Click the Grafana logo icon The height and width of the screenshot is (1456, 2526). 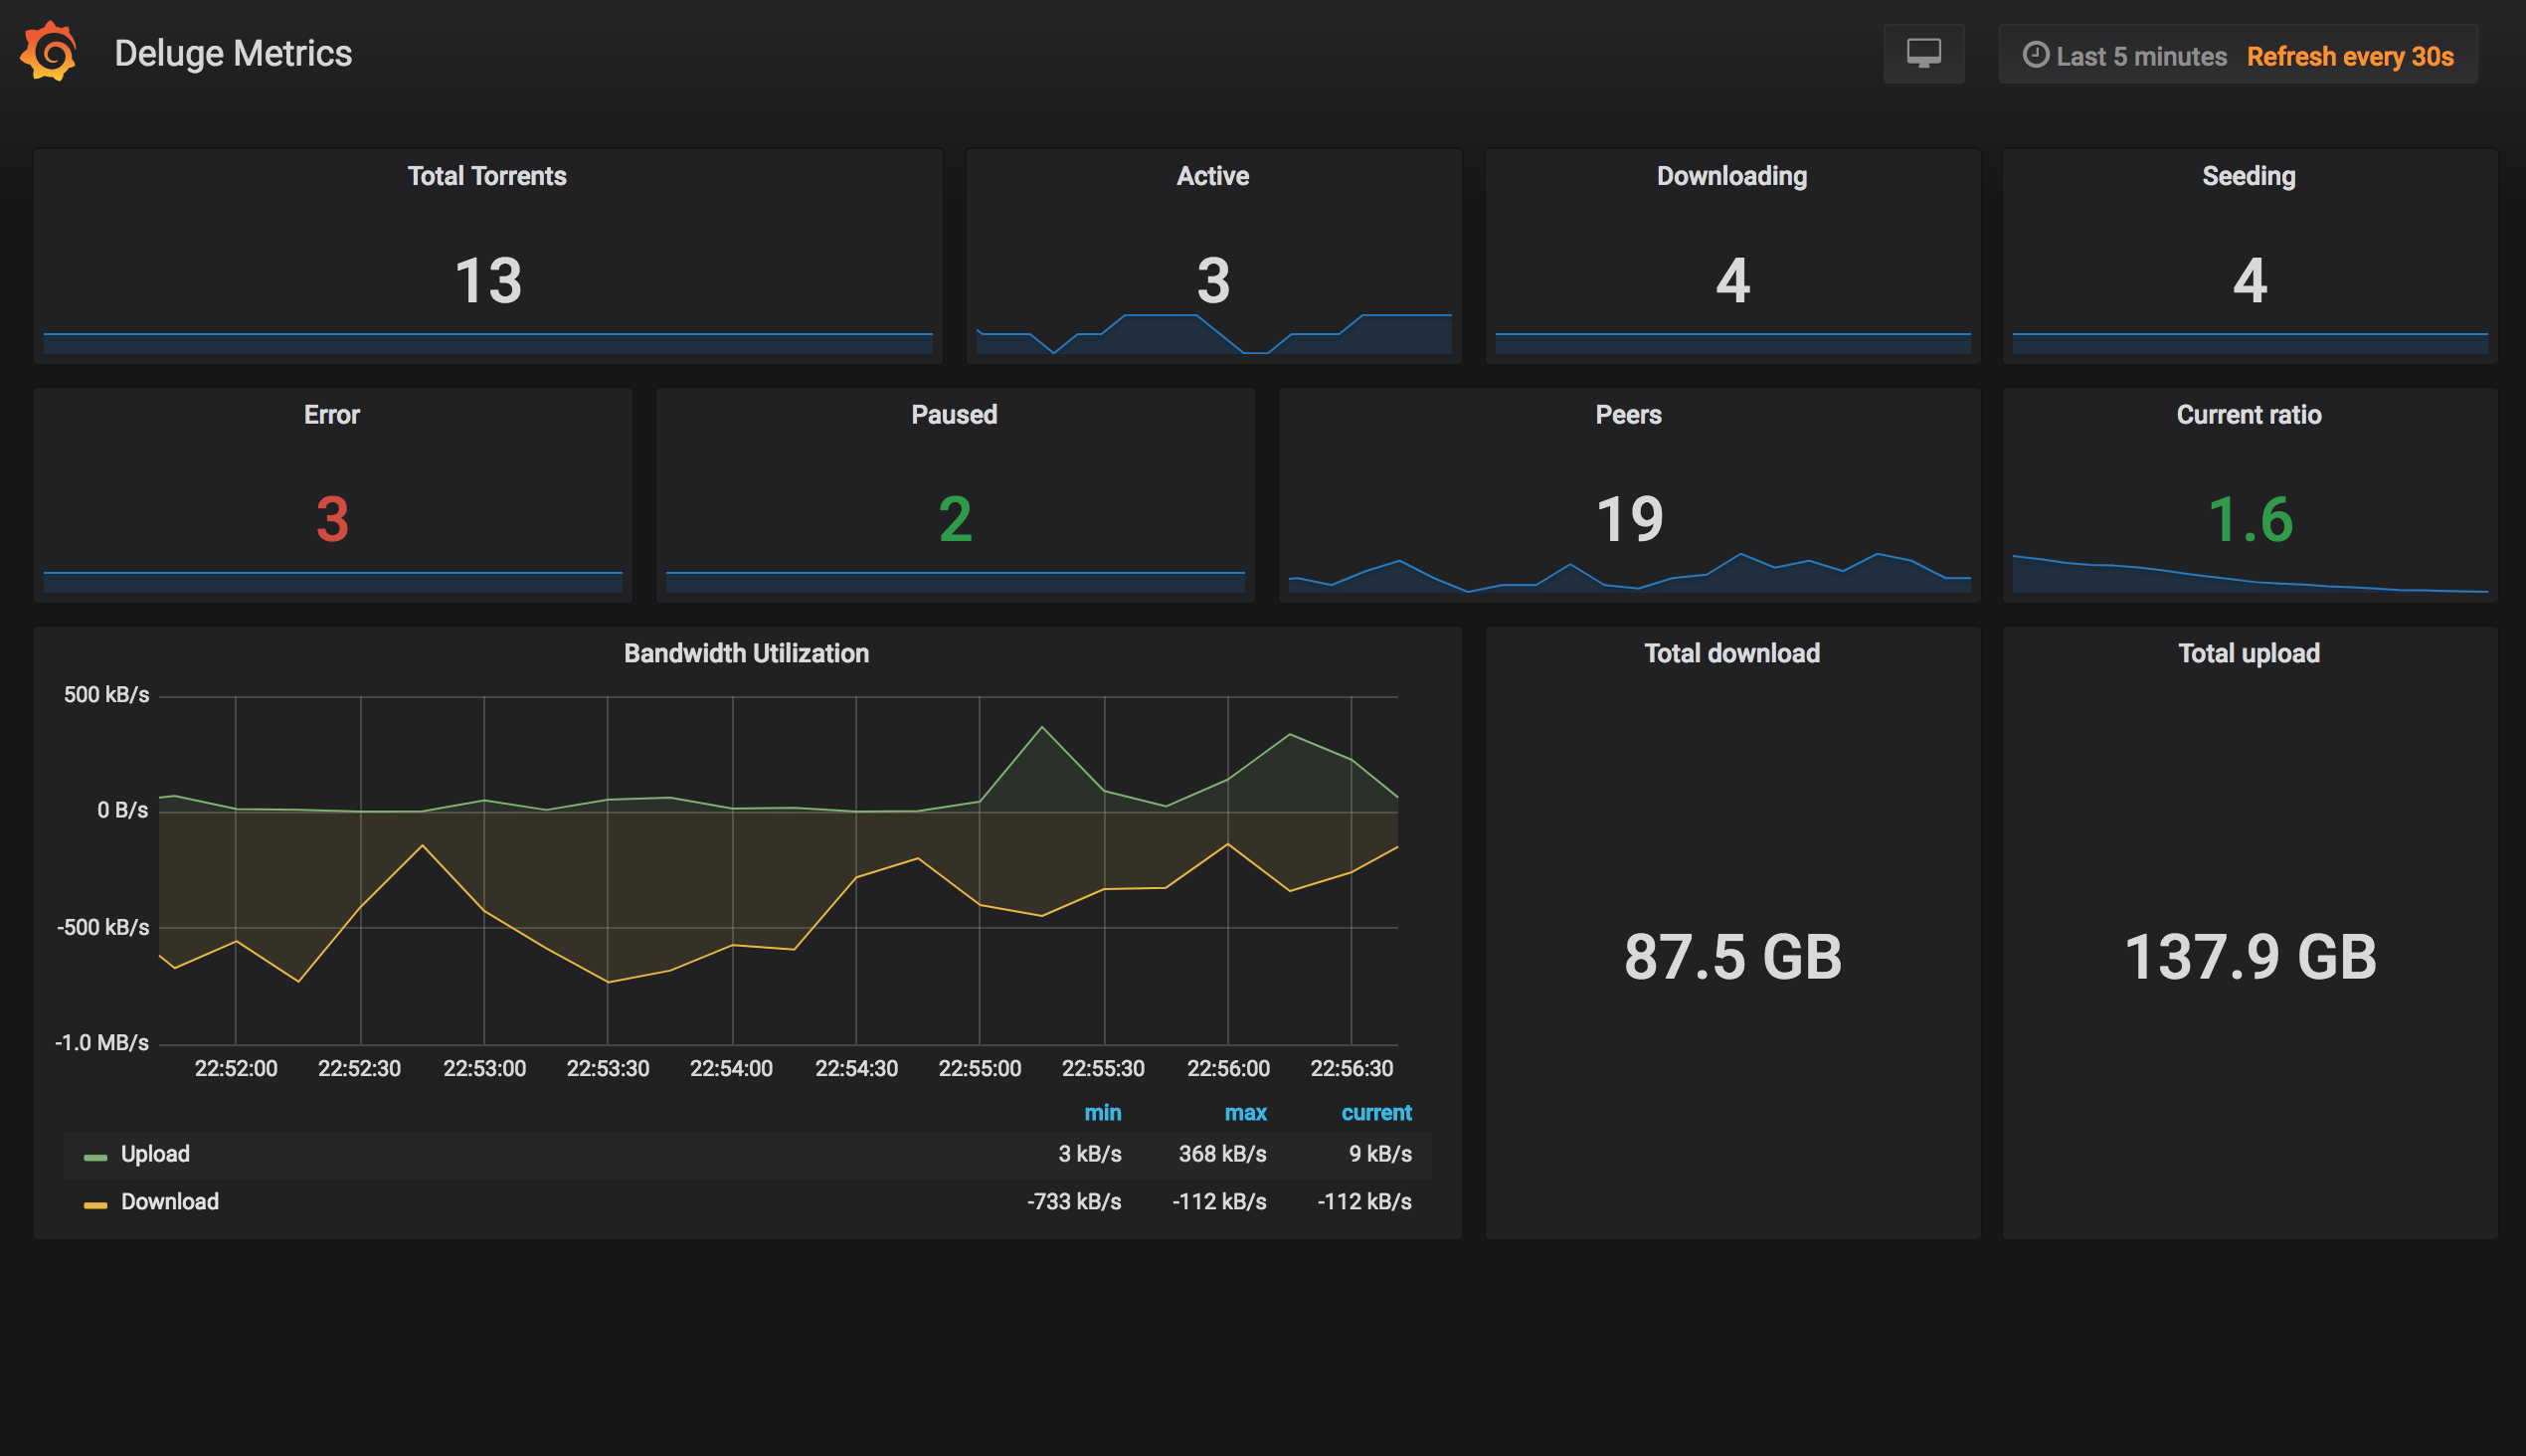[48, 52]
